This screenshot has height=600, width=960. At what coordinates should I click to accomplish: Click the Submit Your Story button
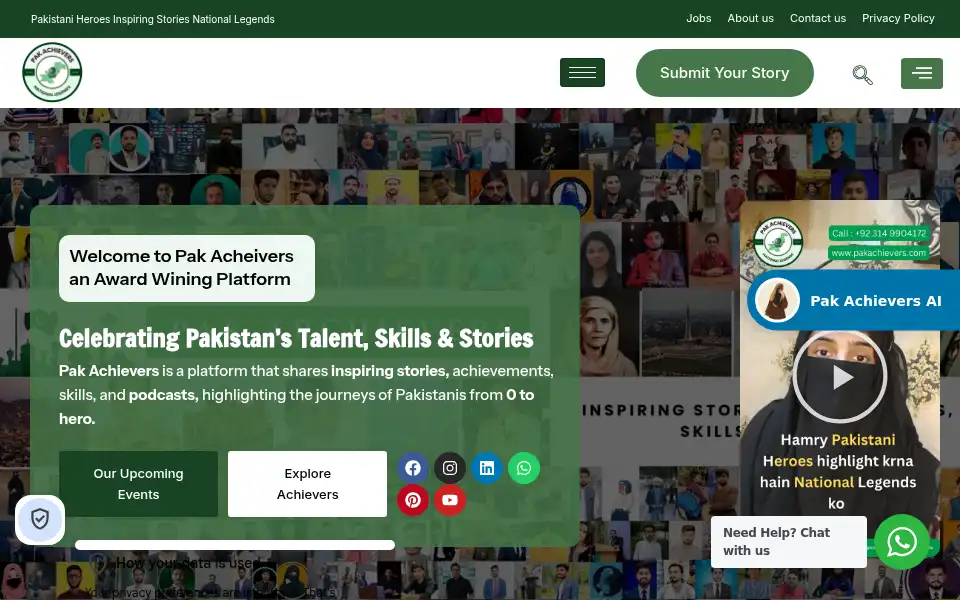pyautogui.click(x=725, y=73)
